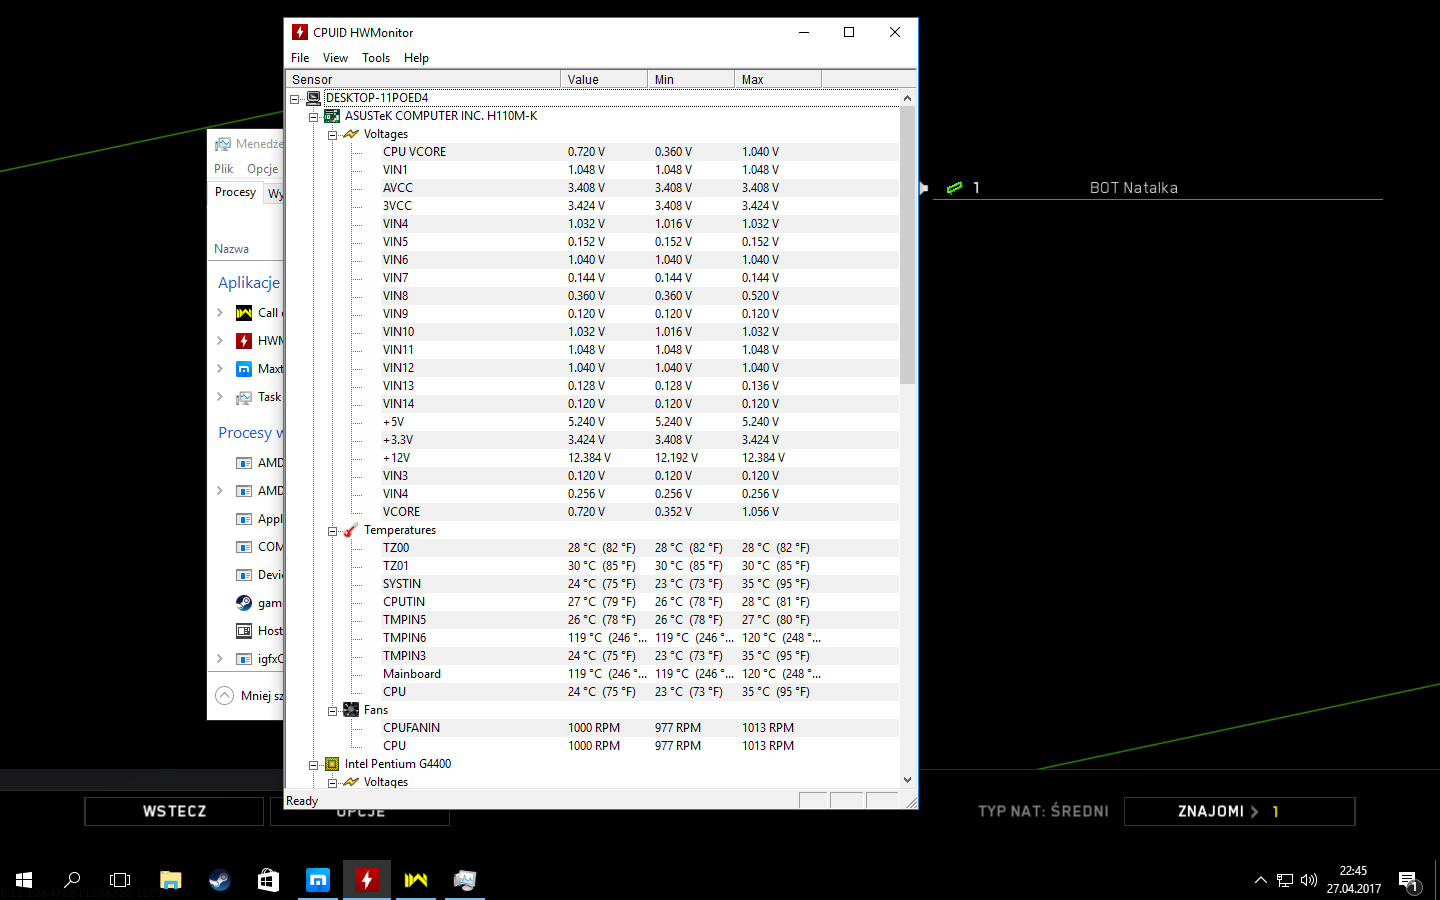Select the CPU VCORE voltage row
This screenshot has height=900, width=1440.
click(640, 152)
